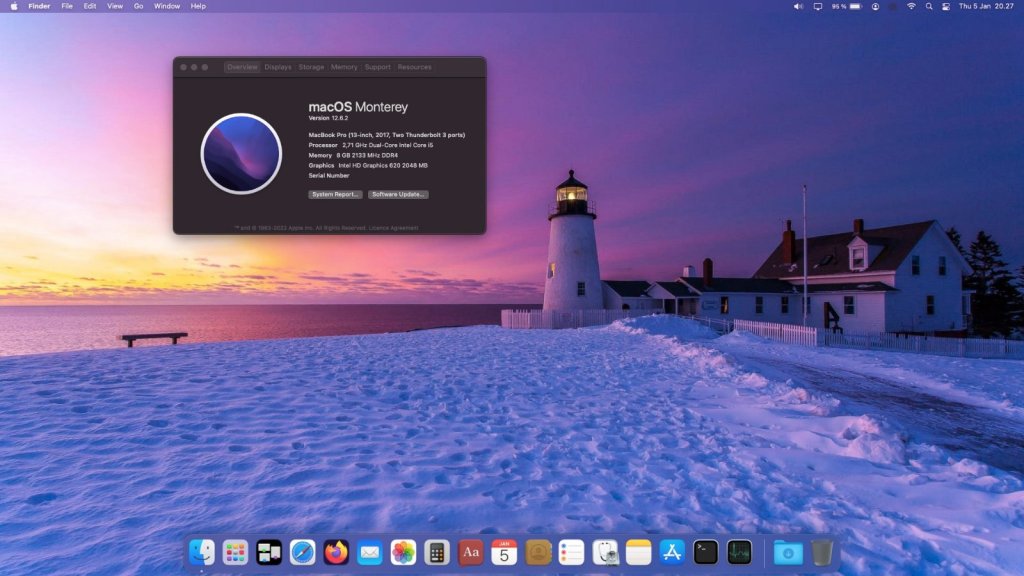This screenshot has width=1024, height=576.
Task: Open Activity Monitor in the dock
Action: click(739, 552)
